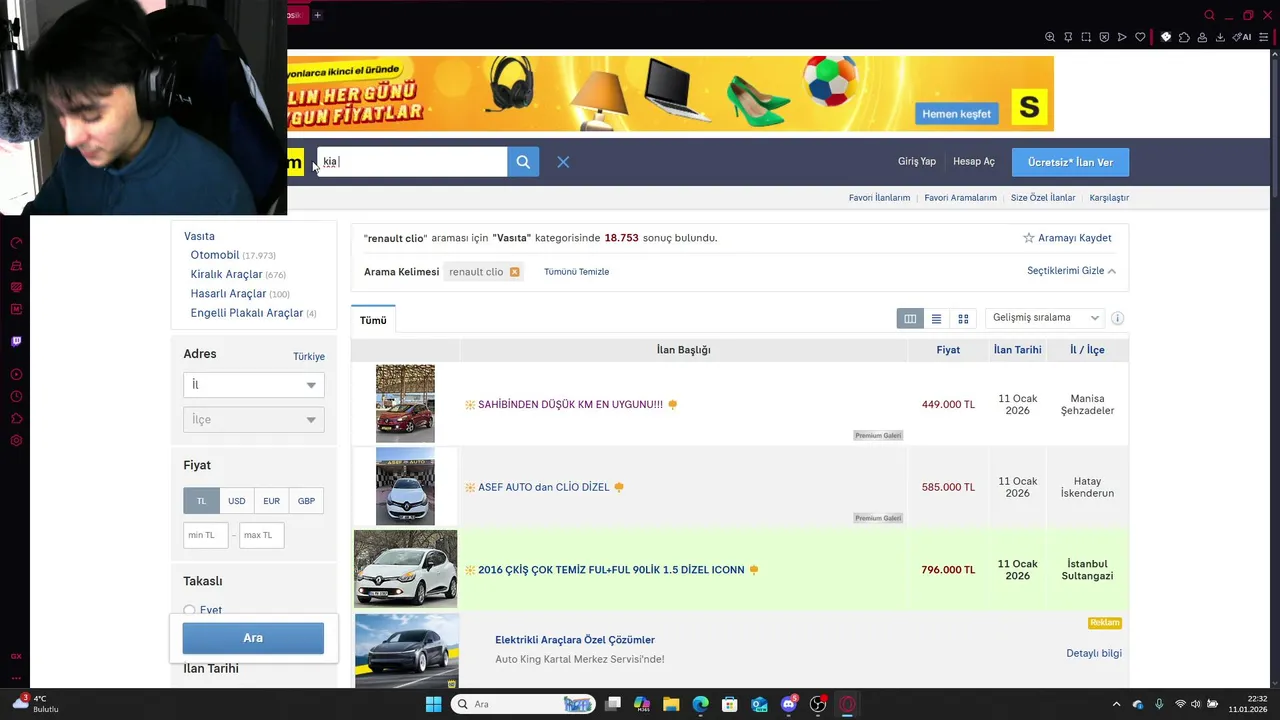Viewport: 1280px width, 720px height.
Task: Collapse filters via Seçtiklerimi Gizle
Action: click(1071, 271)
